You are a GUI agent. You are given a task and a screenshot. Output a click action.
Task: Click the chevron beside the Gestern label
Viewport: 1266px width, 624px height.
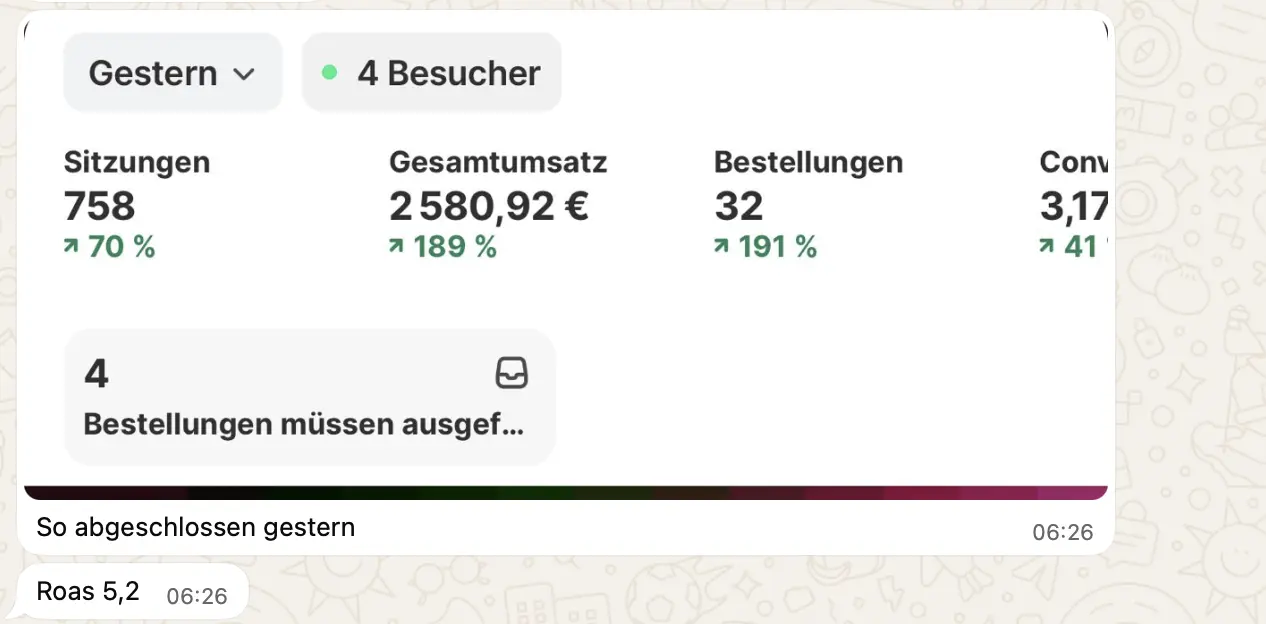246,72
